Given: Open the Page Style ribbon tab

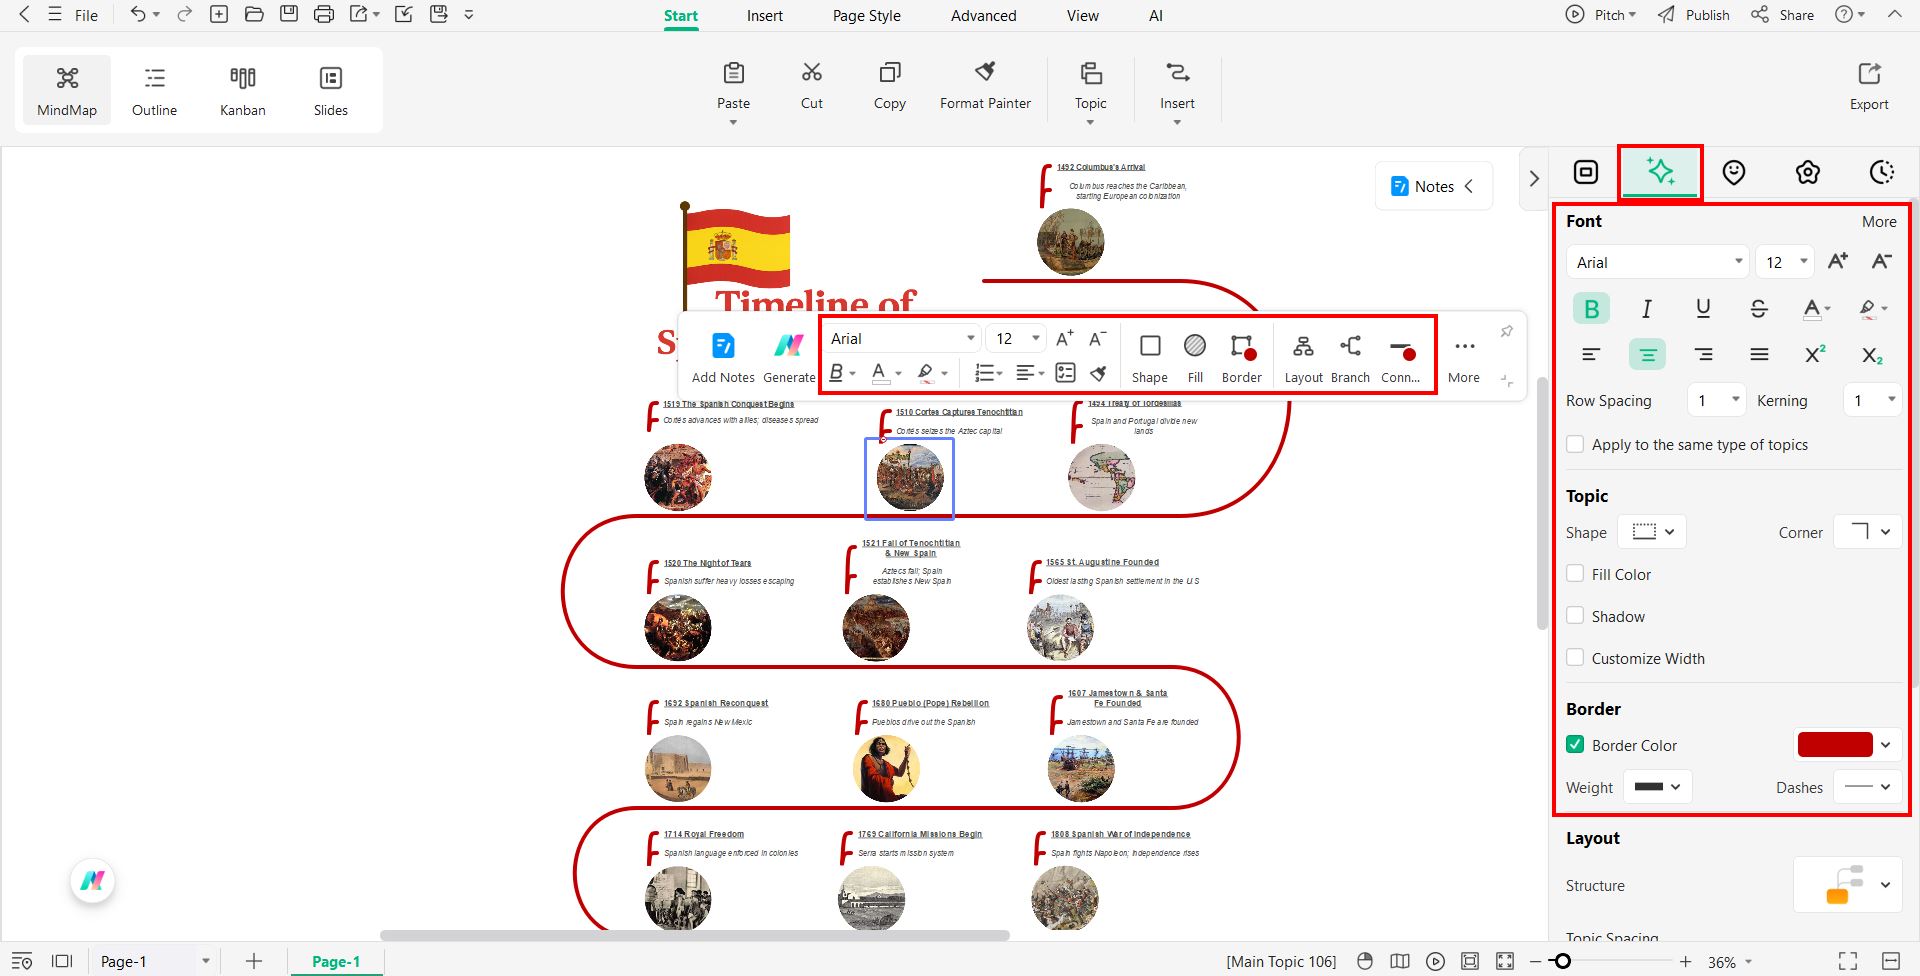Looking at the screenshot, I should [x=867, y=15].
